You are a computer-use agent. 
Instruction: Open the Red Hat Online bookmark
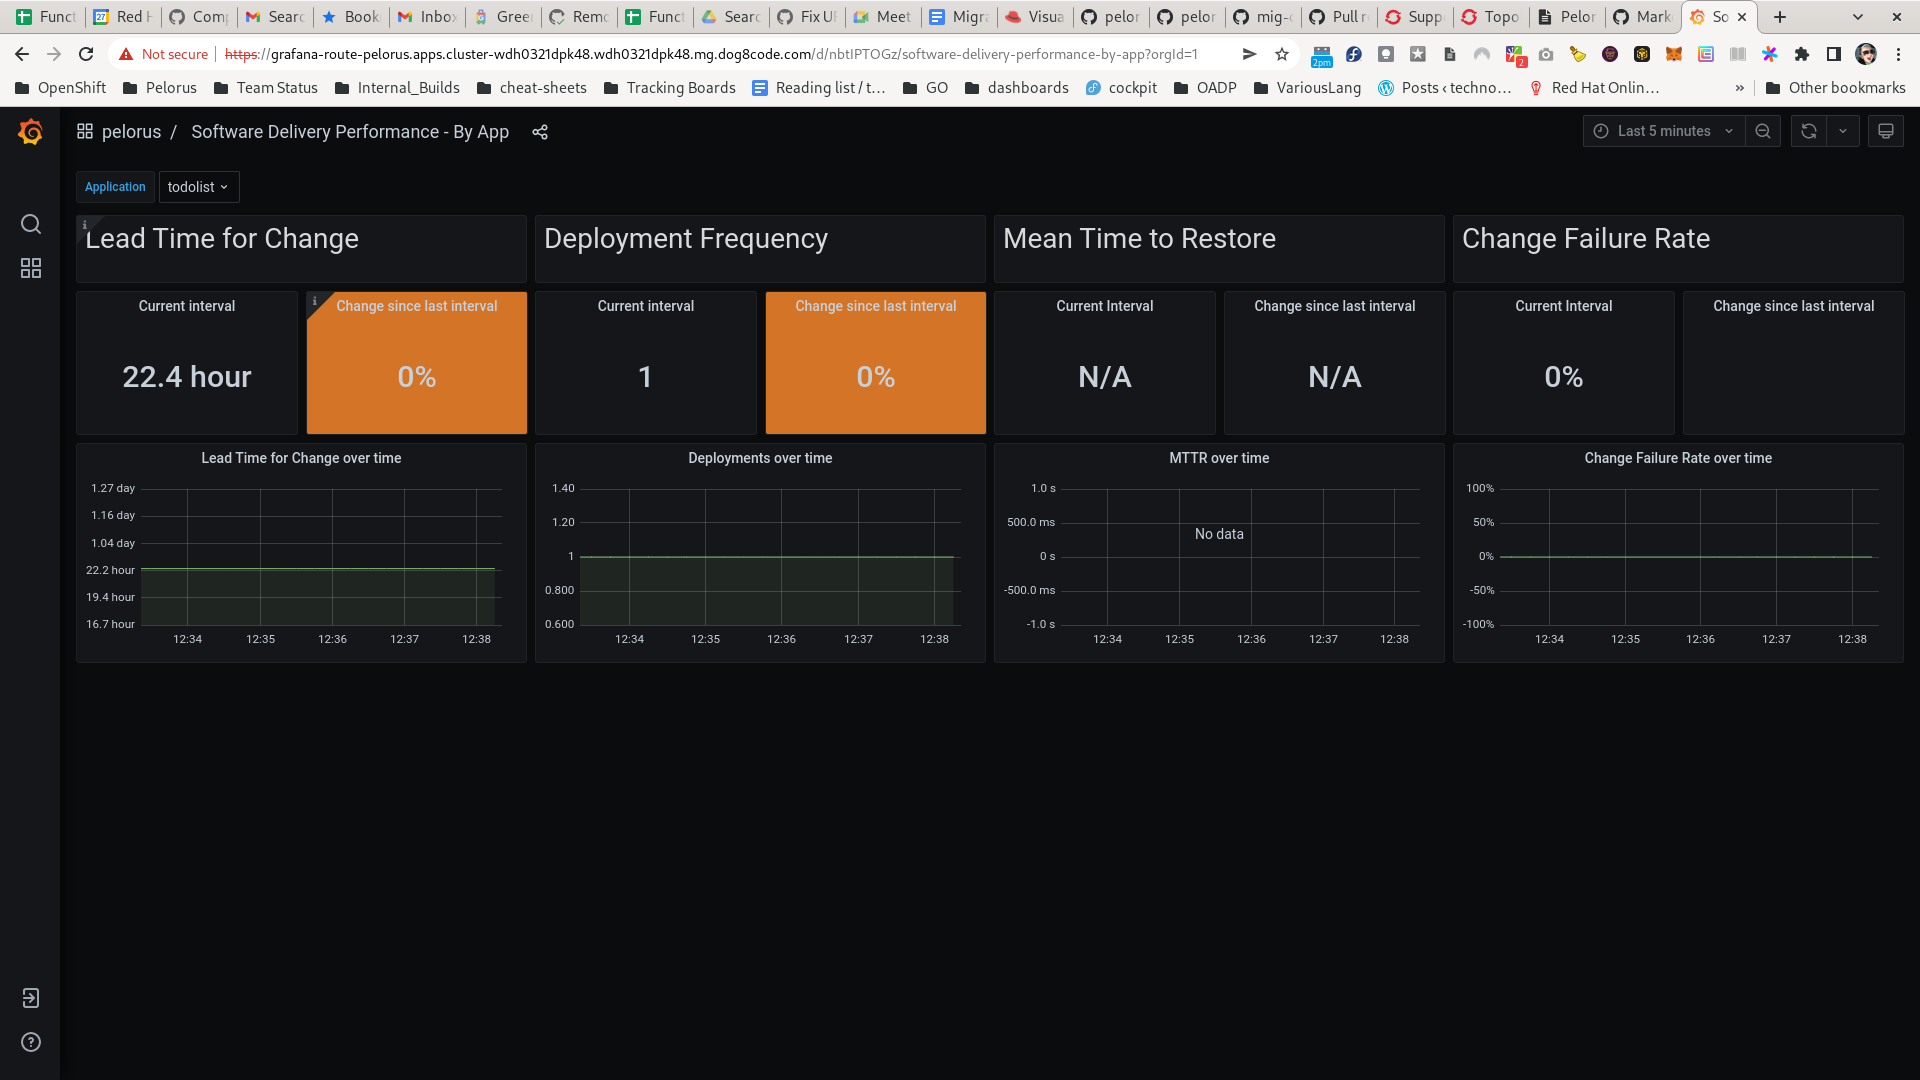point(1594,88)
